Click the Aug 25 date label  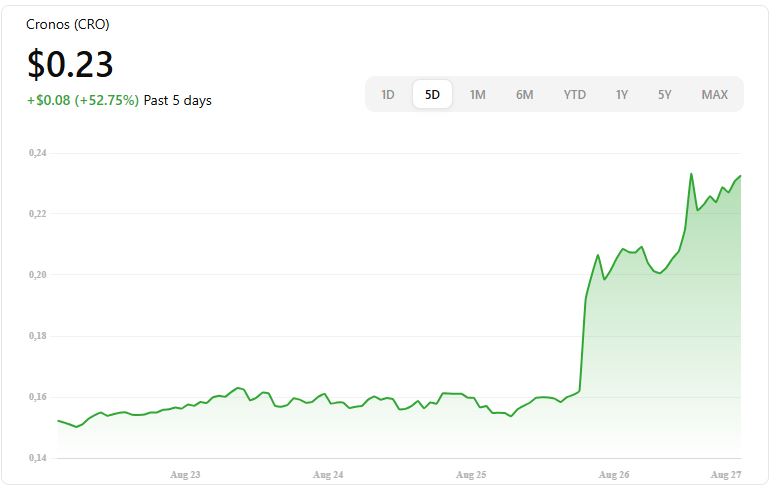[471, 474]
